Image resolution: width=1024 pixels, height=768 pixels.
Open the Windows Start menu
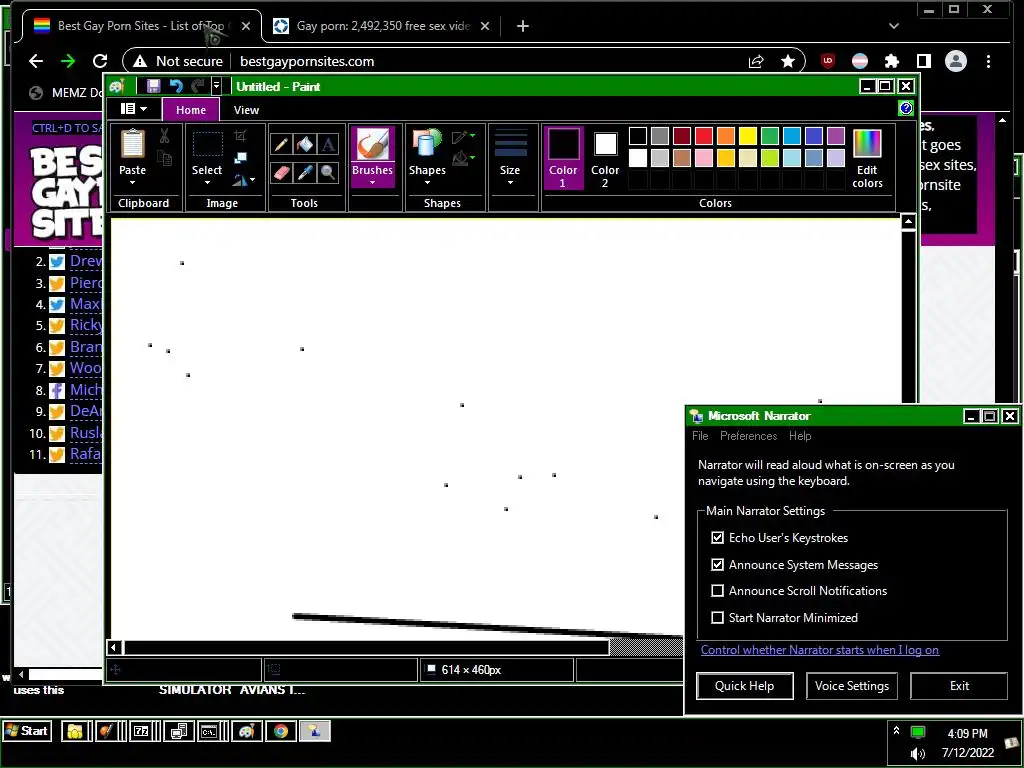(x=27, y=731)
